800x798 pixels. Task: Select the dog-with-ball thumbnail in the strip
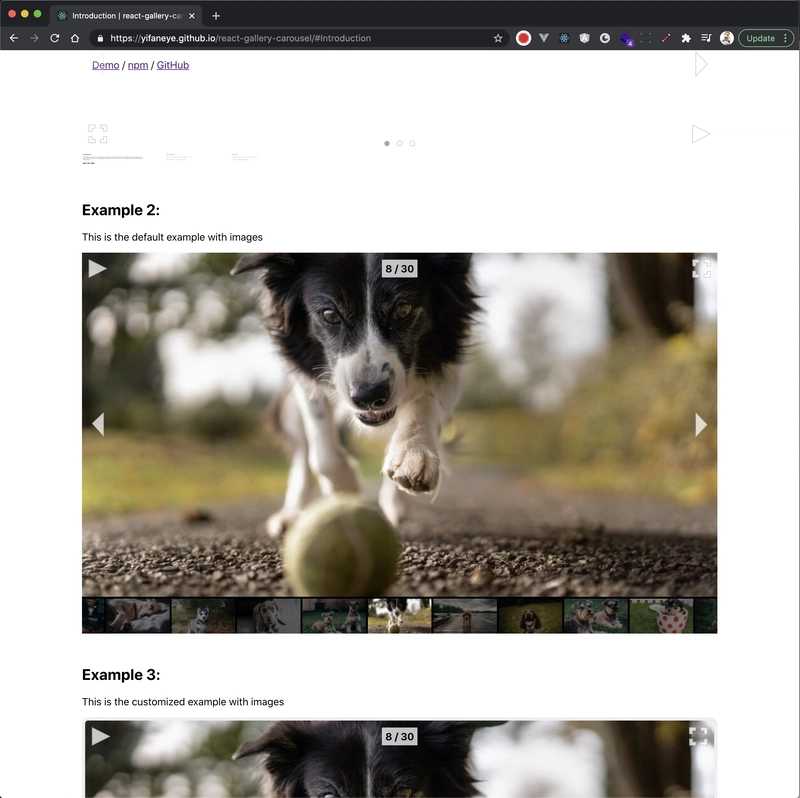[x=397, y=615]
